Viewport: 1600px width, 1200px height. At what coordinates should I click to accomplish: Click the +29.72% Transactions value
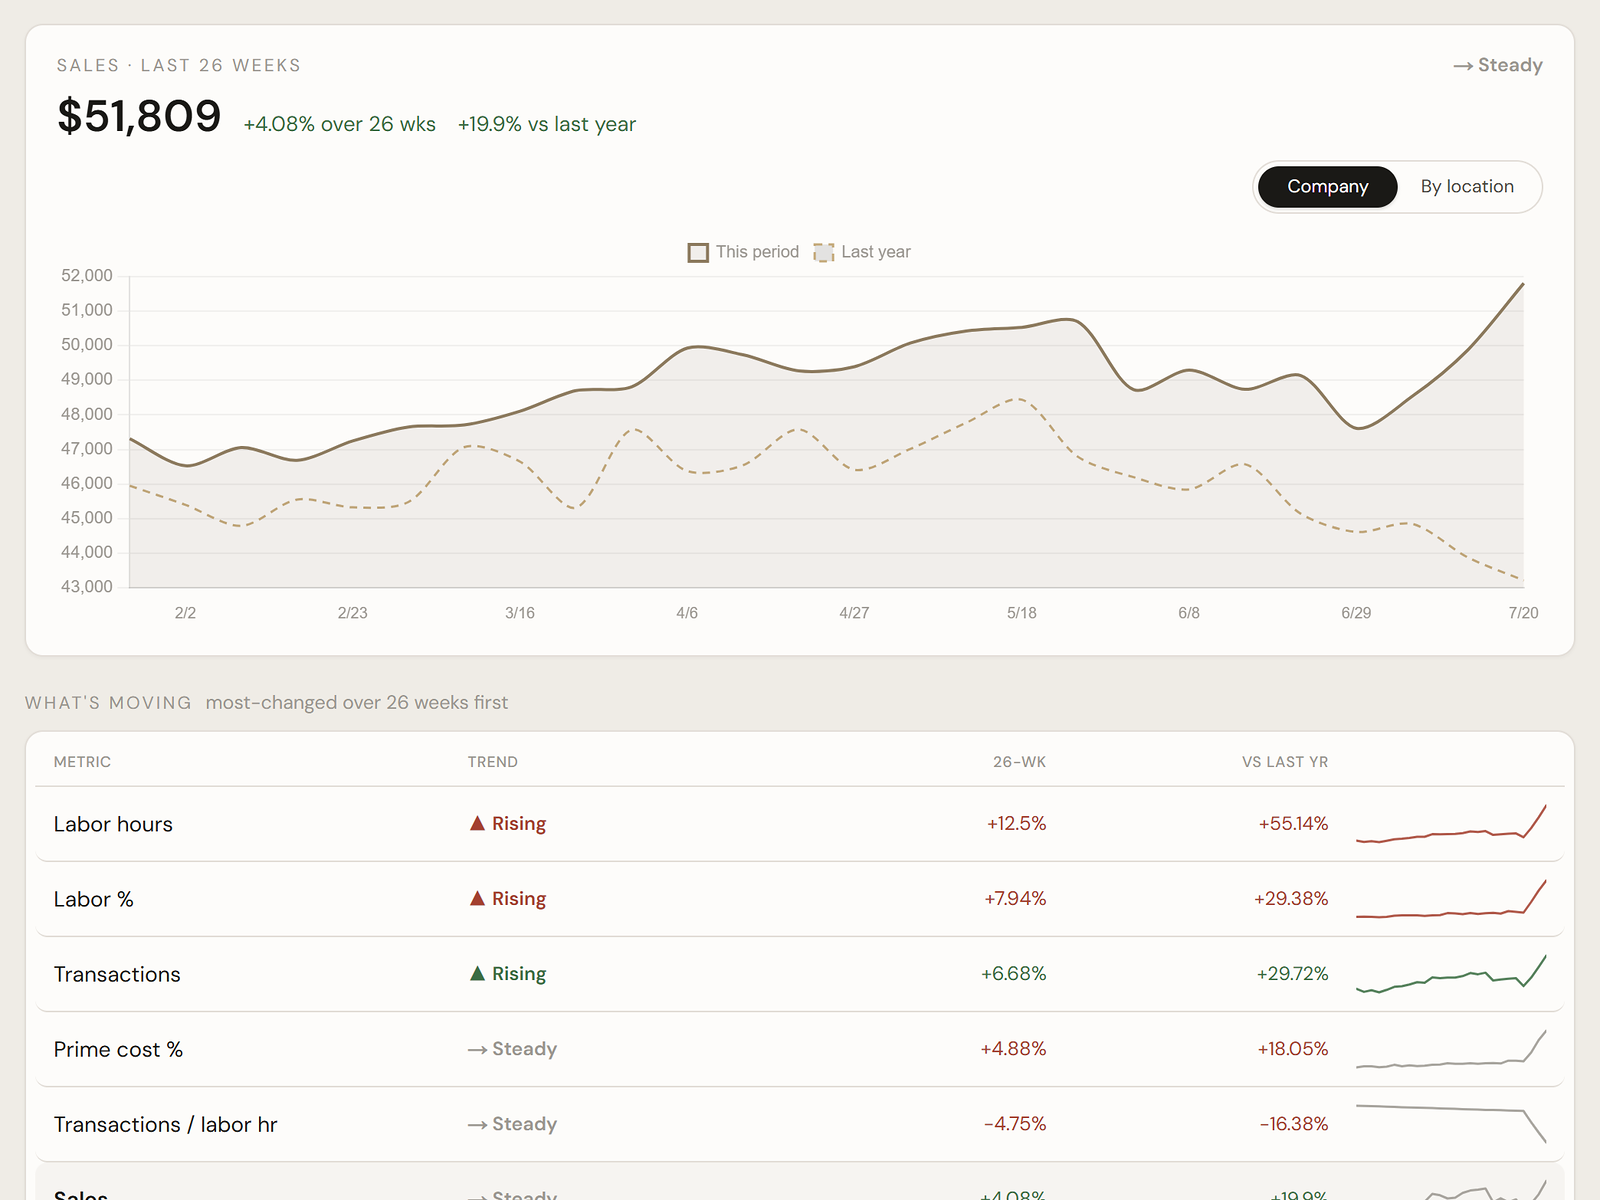(1292, 974)
